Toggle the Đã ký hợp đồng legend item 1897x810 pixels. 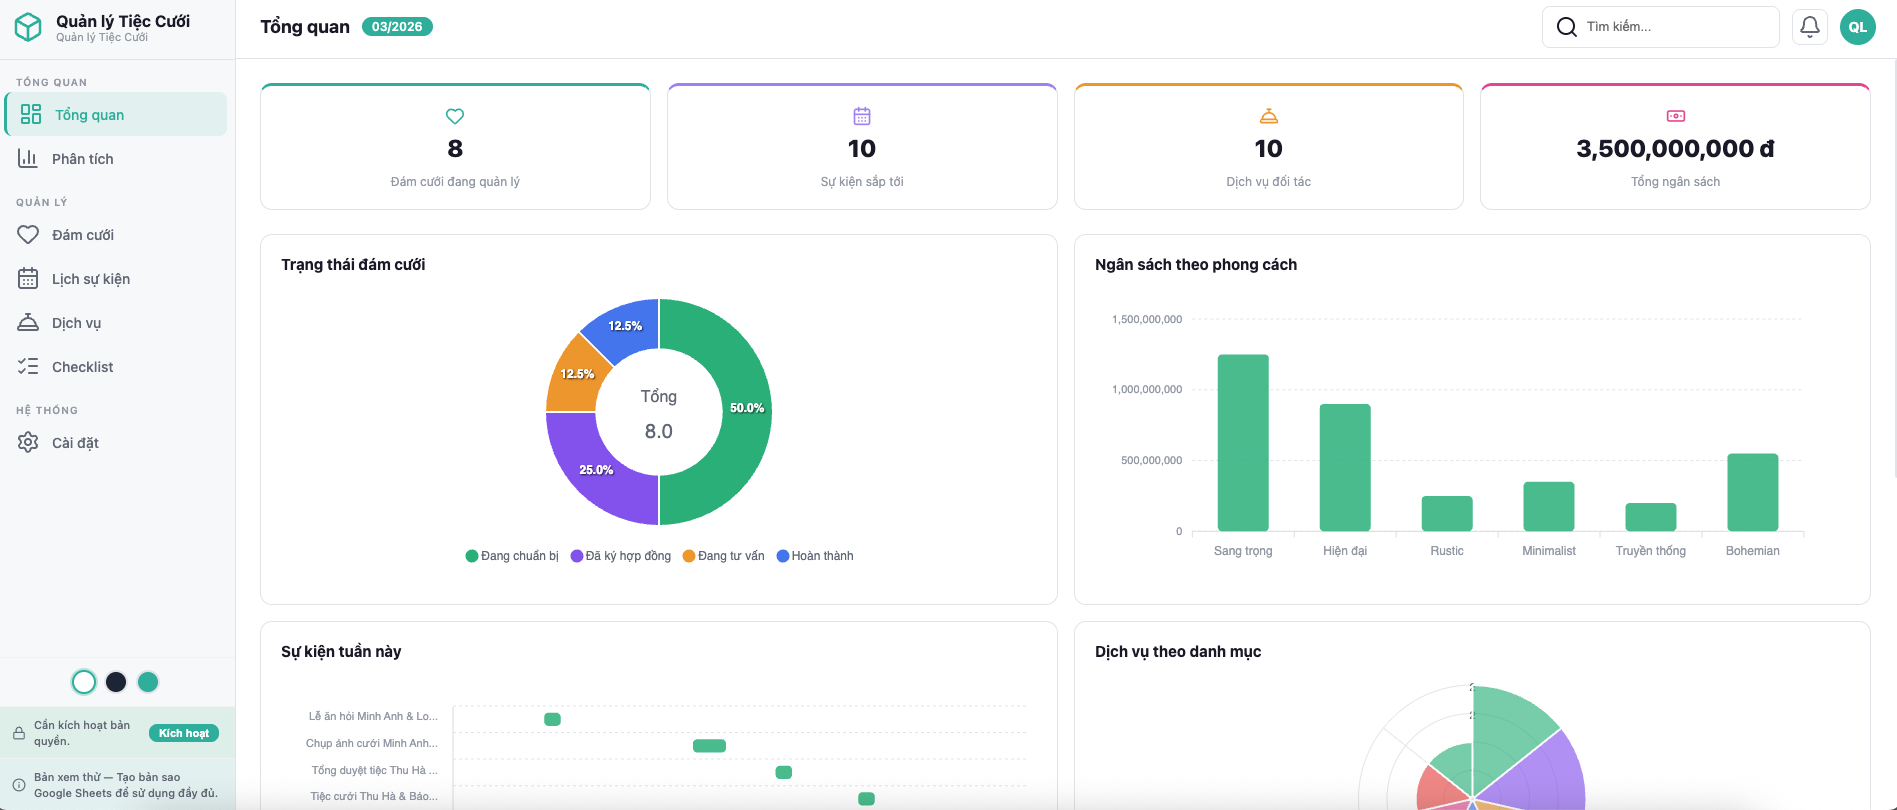pyautogui.click(x=620, y=556)
